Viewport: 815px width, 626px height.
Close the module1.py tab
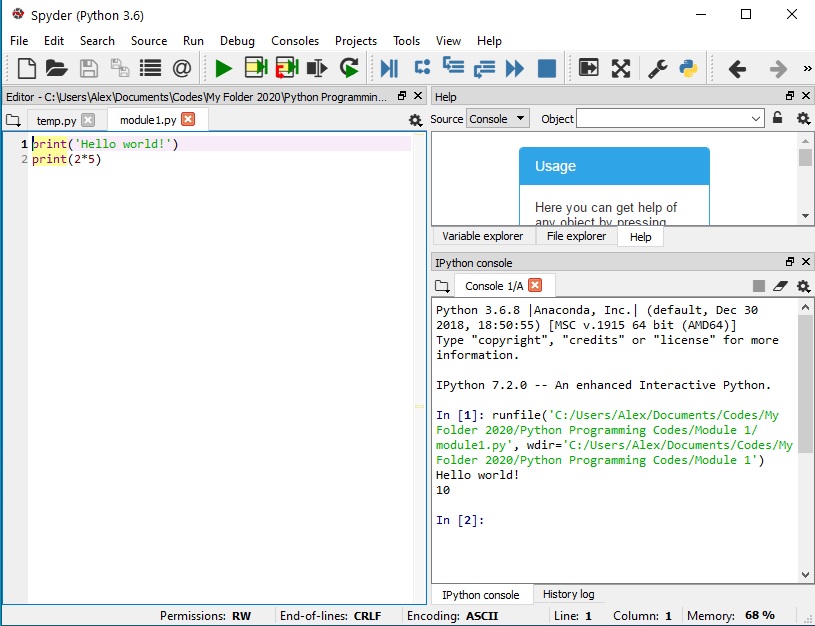coord(188,120)
